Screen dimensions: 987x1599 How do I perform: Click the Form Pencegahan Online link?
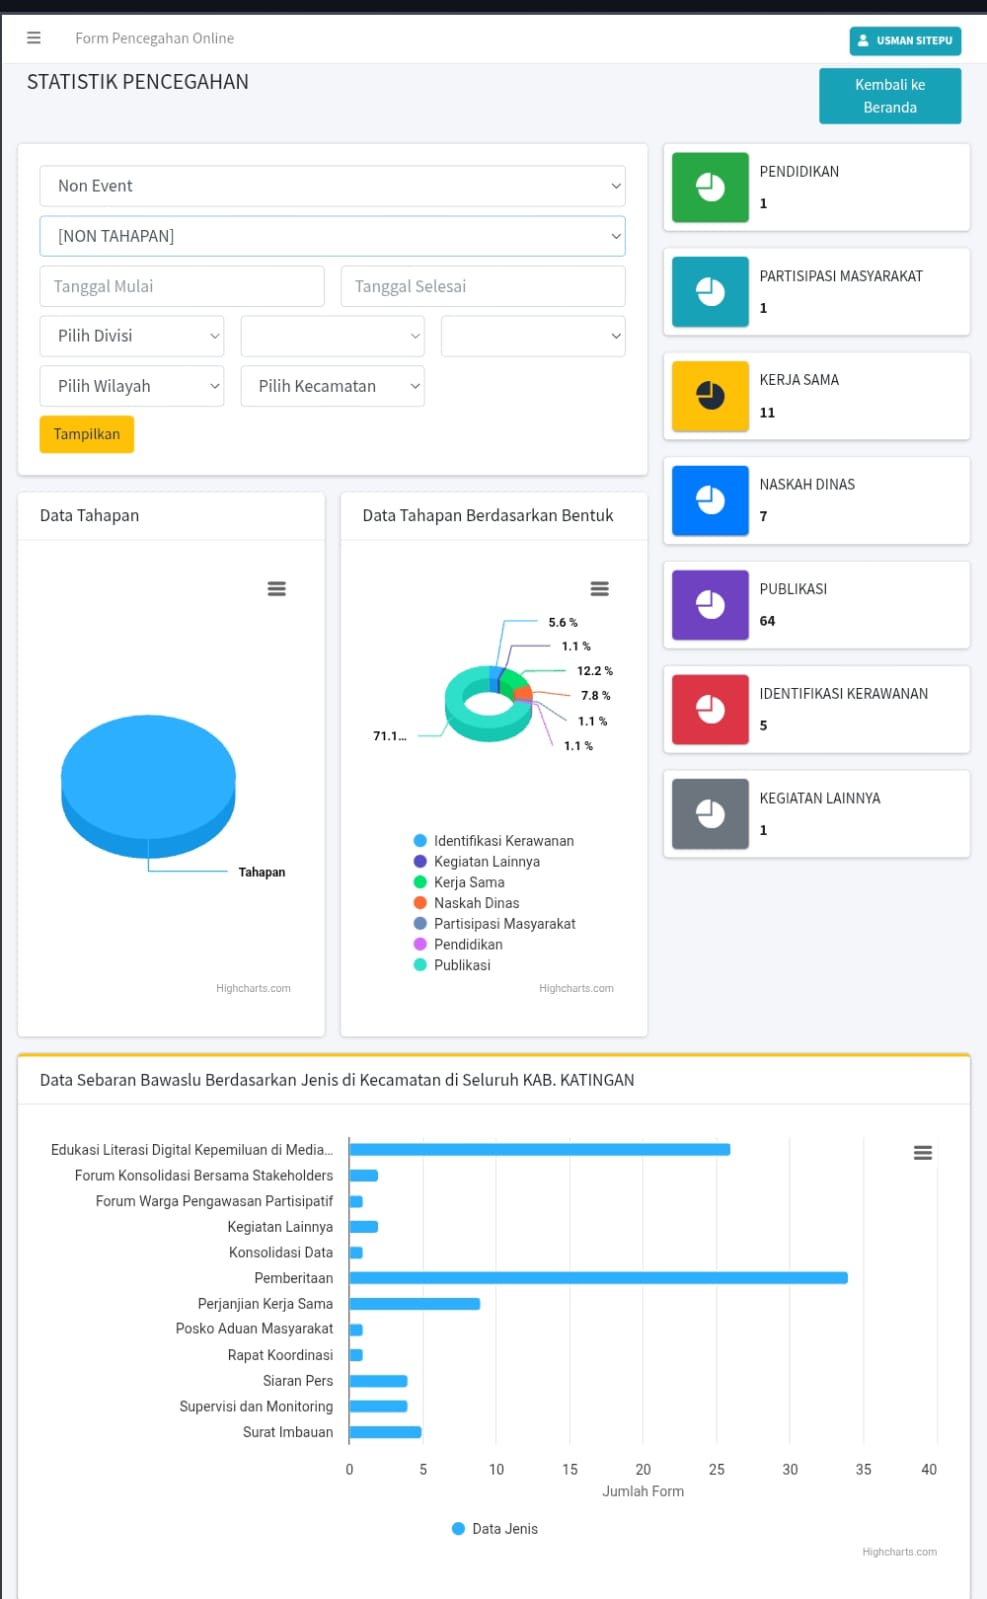coord(155,38)
